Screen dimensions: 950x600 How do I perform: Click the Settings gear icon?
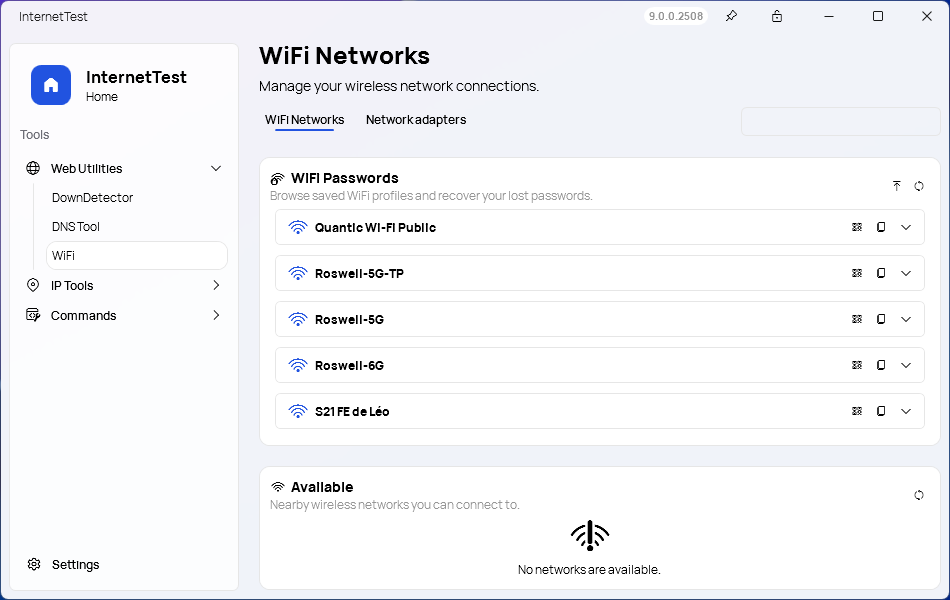pyautogui.click(x=34, y=564)
